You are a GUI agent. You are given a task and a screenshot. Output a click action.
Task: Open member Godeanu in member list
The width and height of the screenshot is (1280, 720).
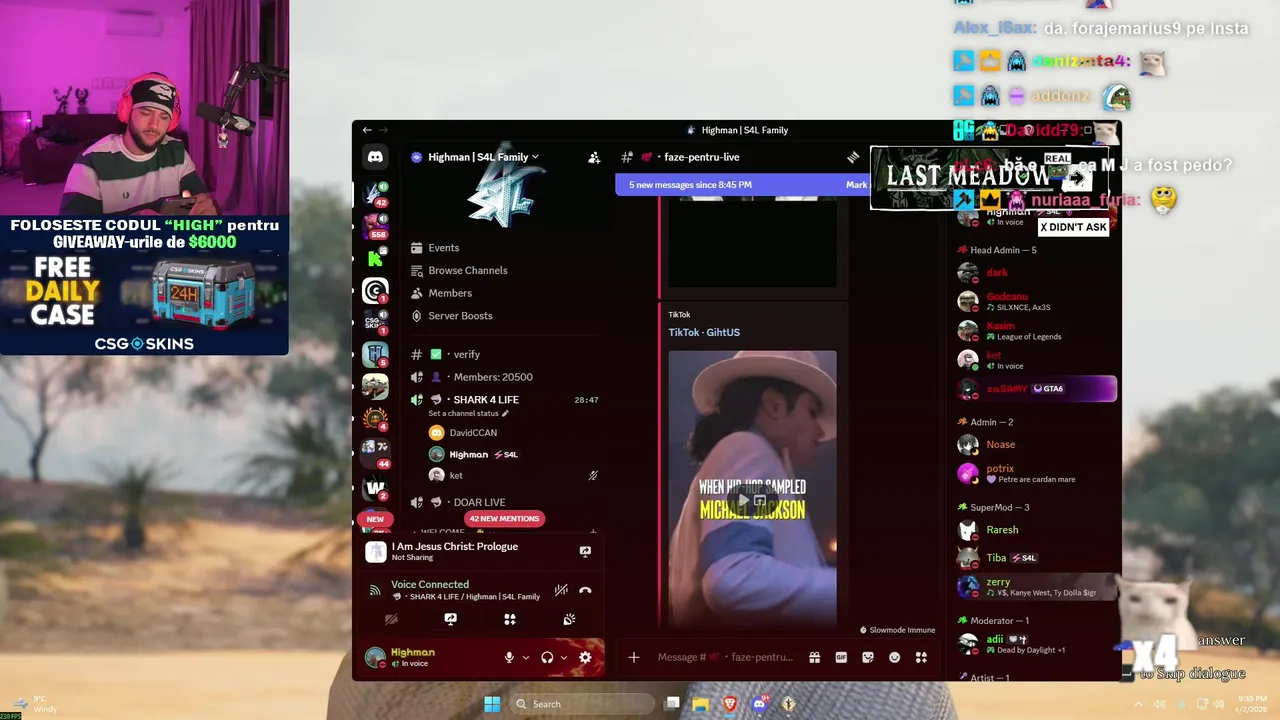pyautogui.click(x=1035, y=301)
